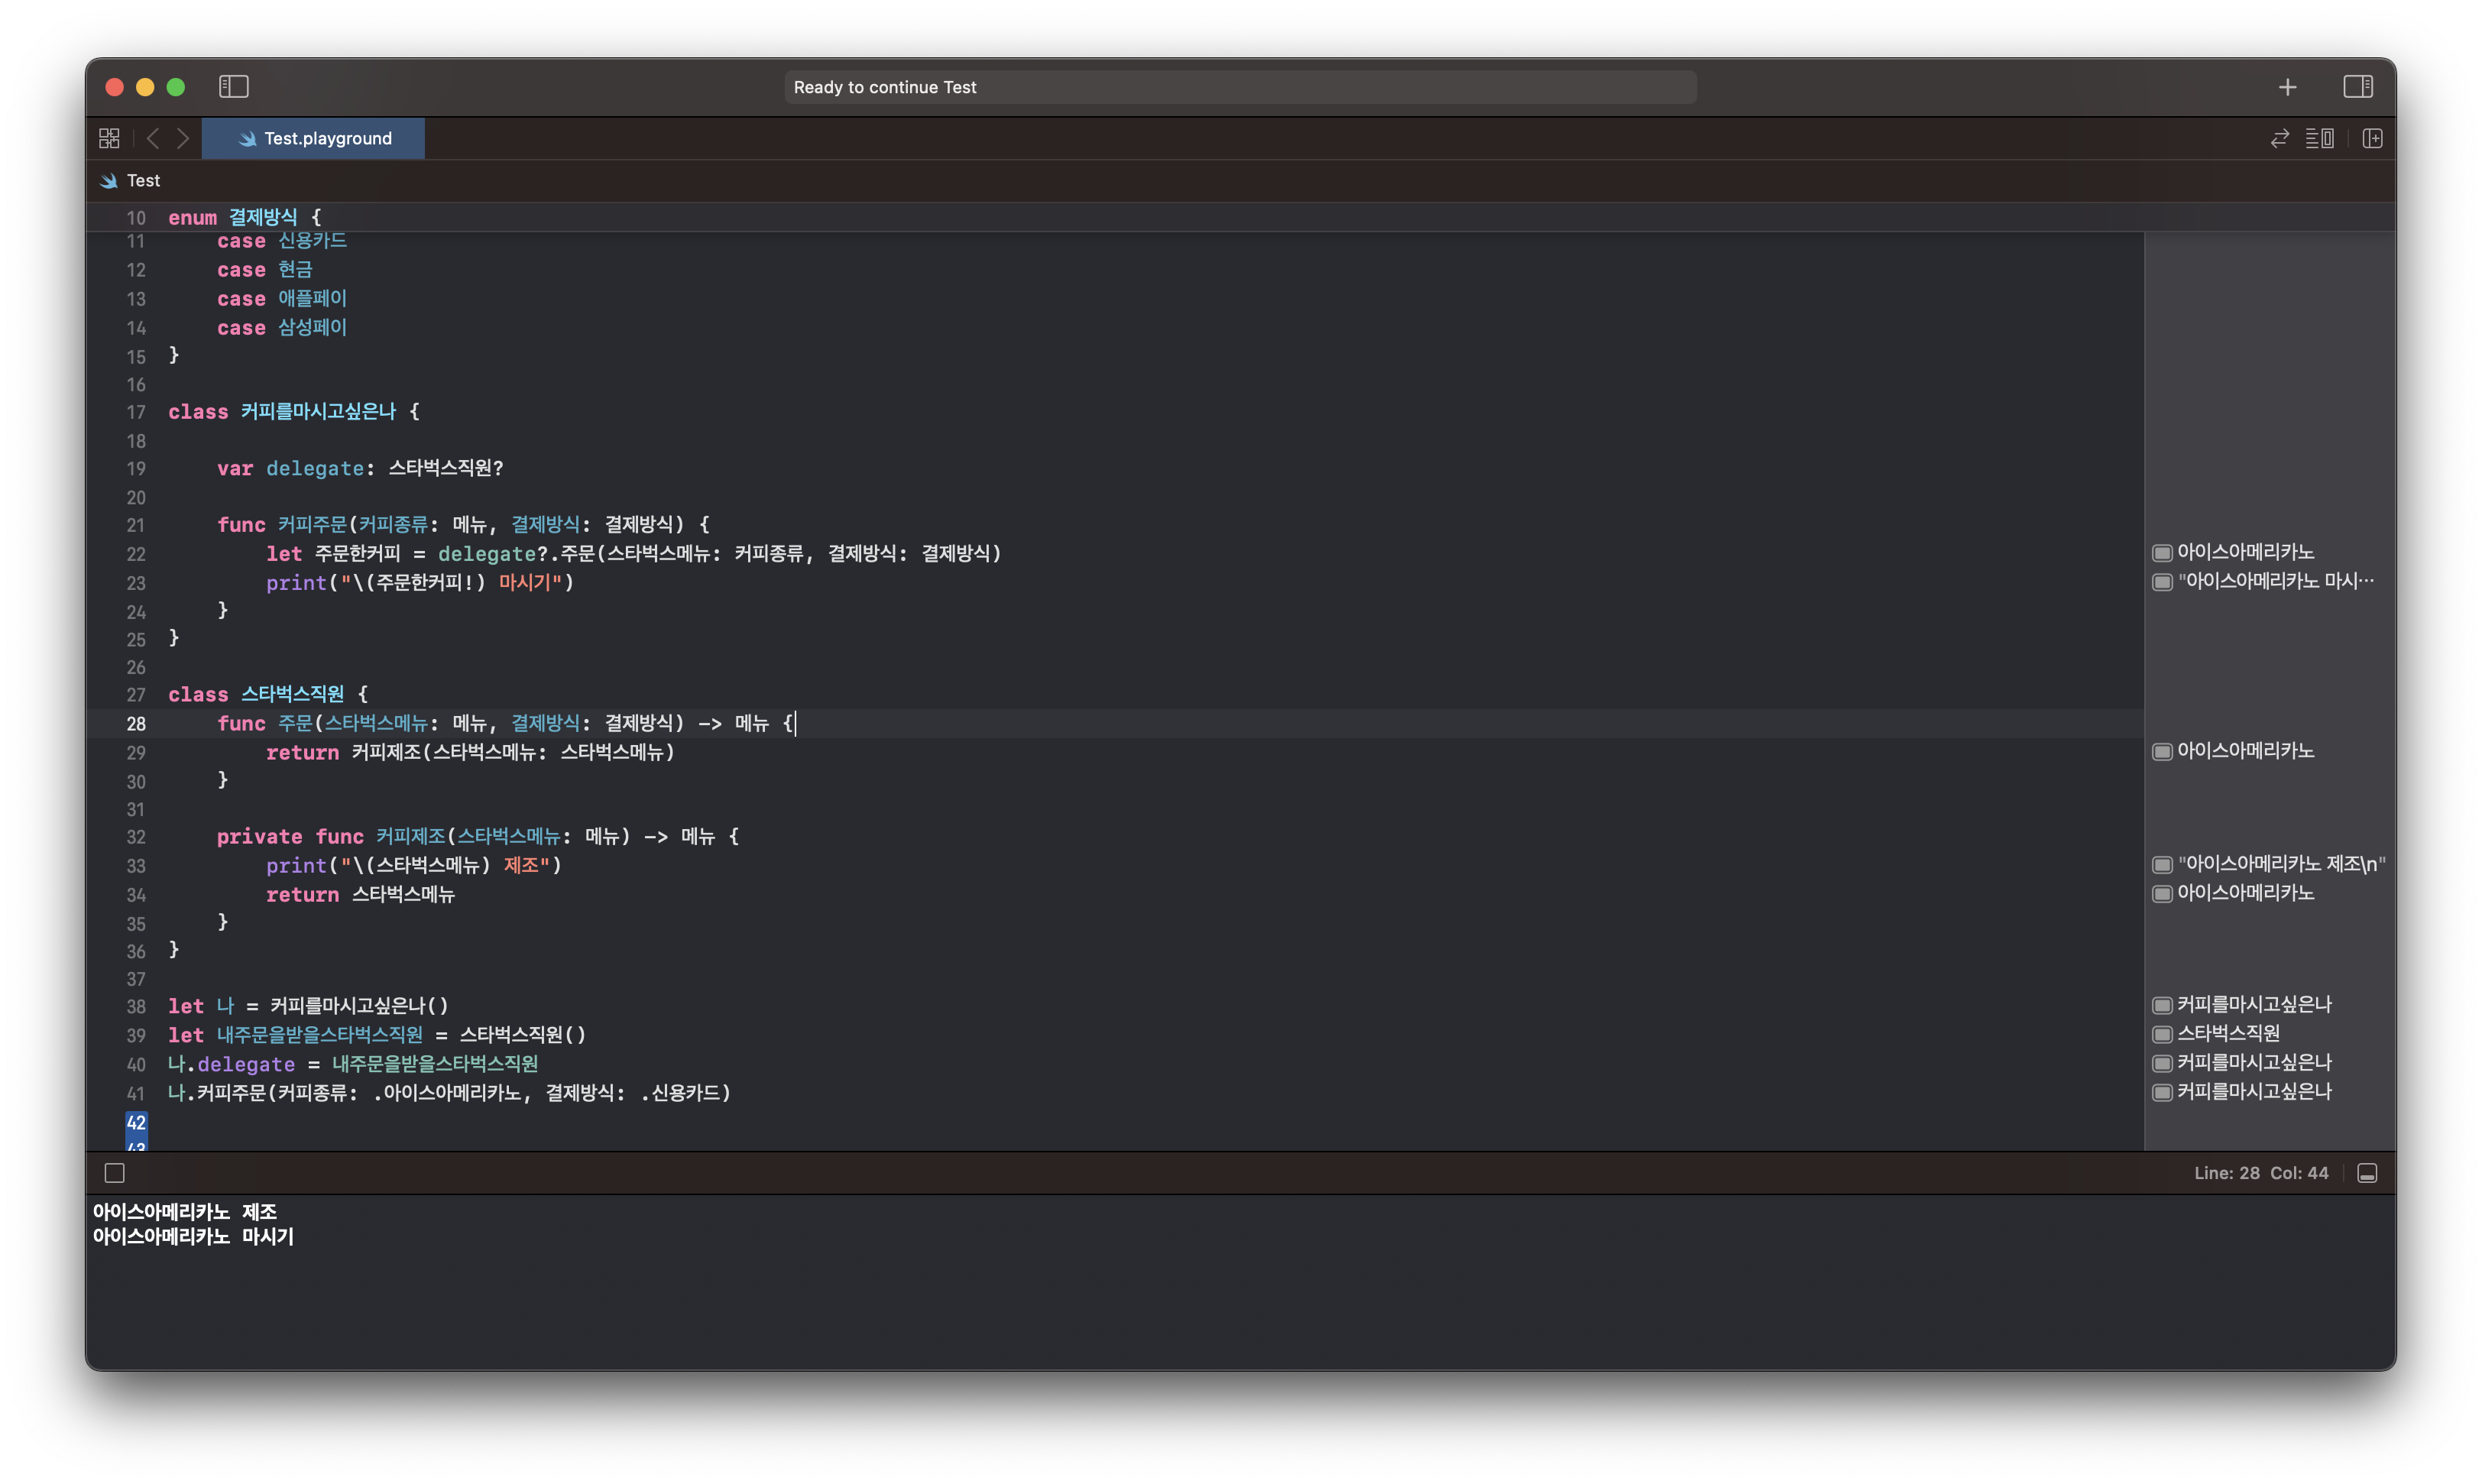Toggle the inspector panel button

click(2357, 87)
